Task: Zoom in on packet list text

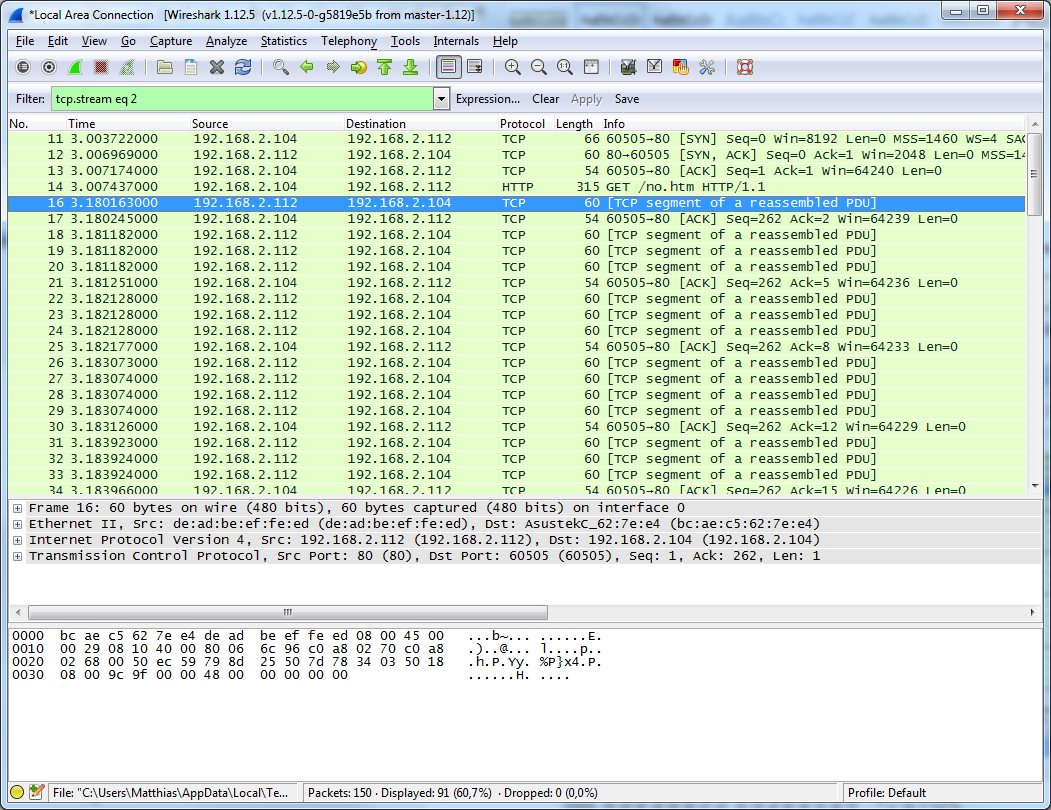Action: point(513,67)
